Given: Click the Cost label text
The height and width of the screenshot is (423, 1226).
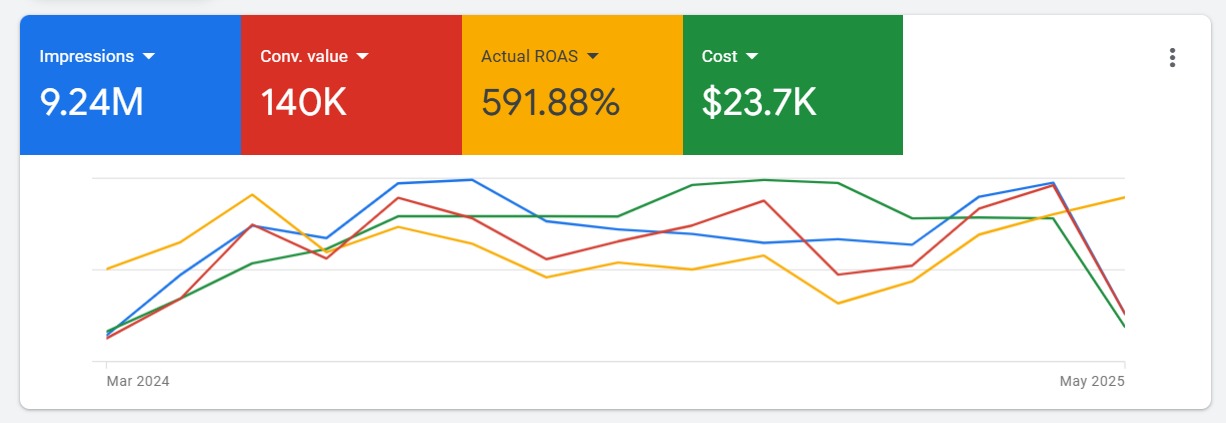Looking at the screenshot, I should [719, 57].
